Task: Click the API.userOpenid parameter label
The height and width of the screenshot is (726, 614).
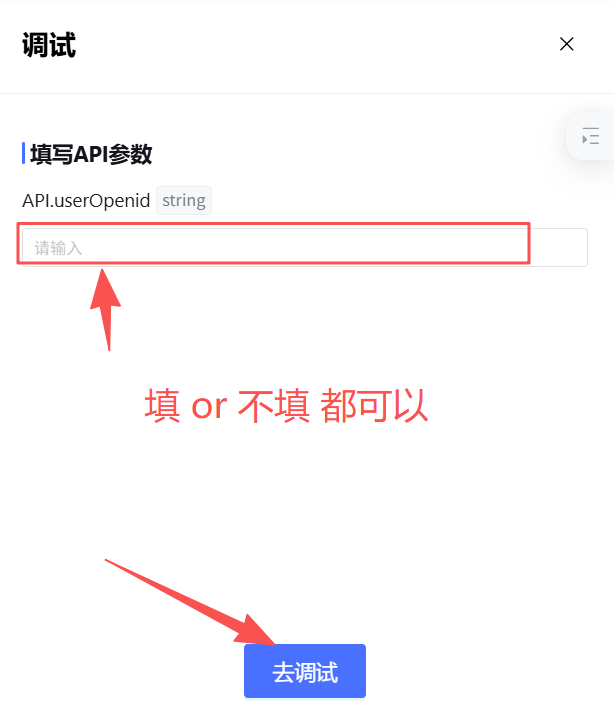Action: pyautogui.click(x=86, y=200)
